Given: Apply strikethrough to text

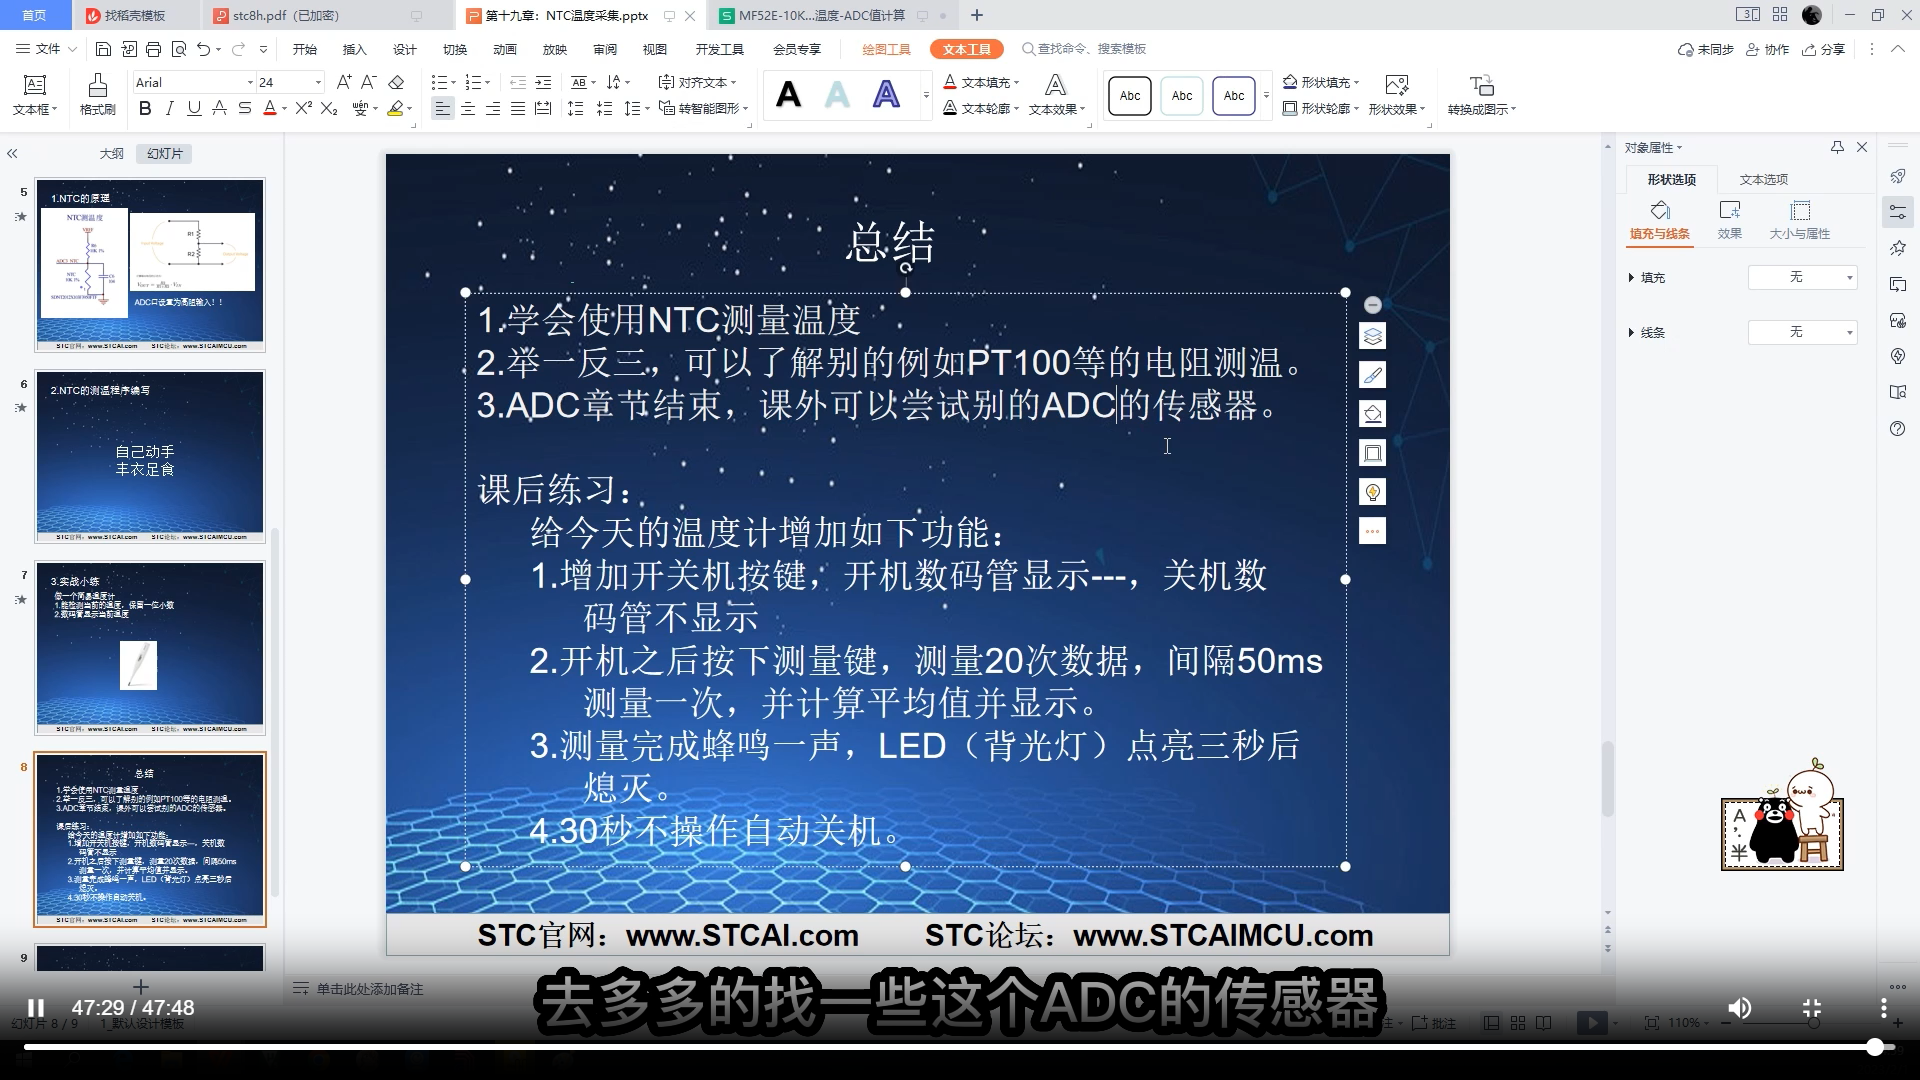Looking at the screenshot, I should (244, 109).
